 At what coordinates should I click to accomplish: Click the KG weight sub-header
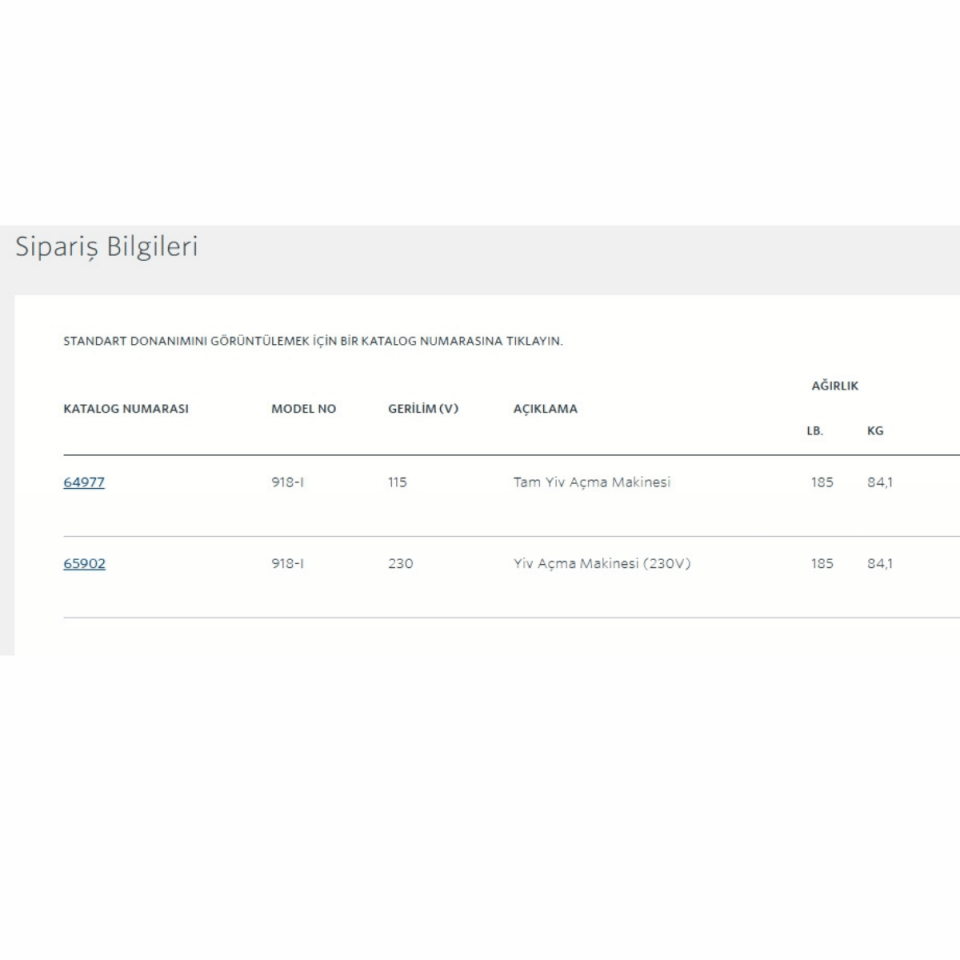coord(875,432)
